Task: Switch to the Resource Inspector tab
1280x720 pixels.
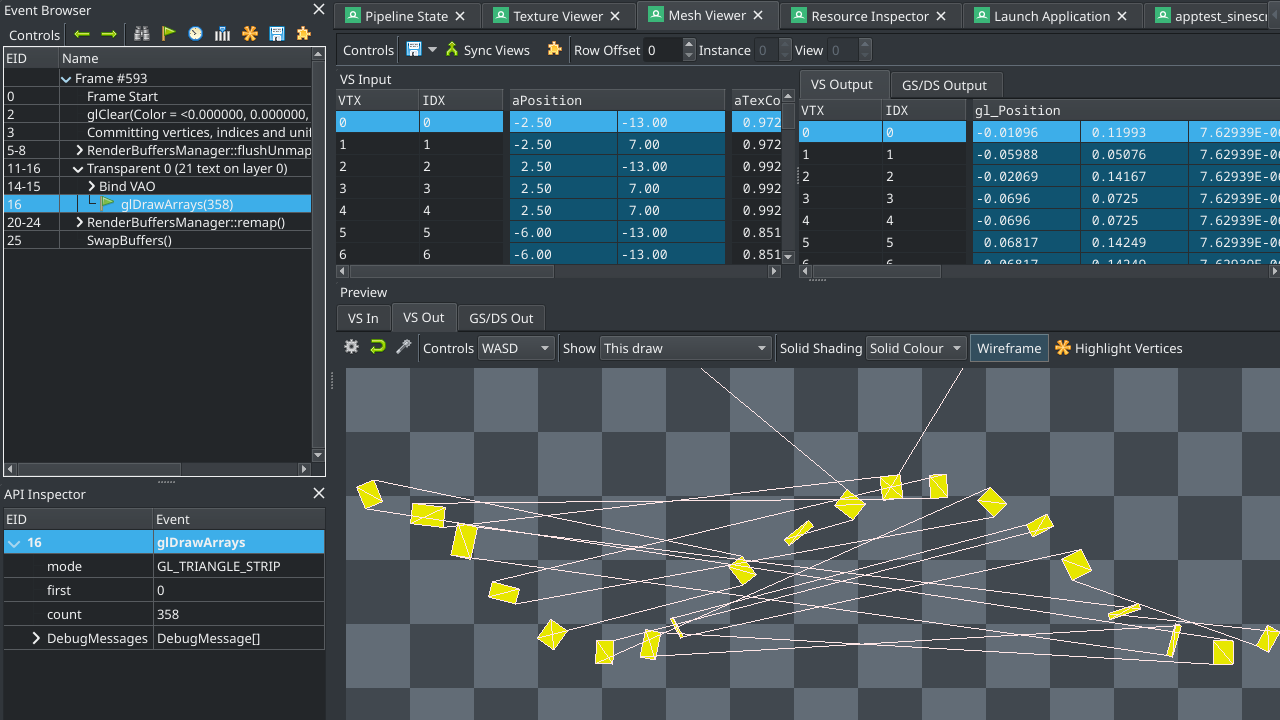Action: (870, 16)
